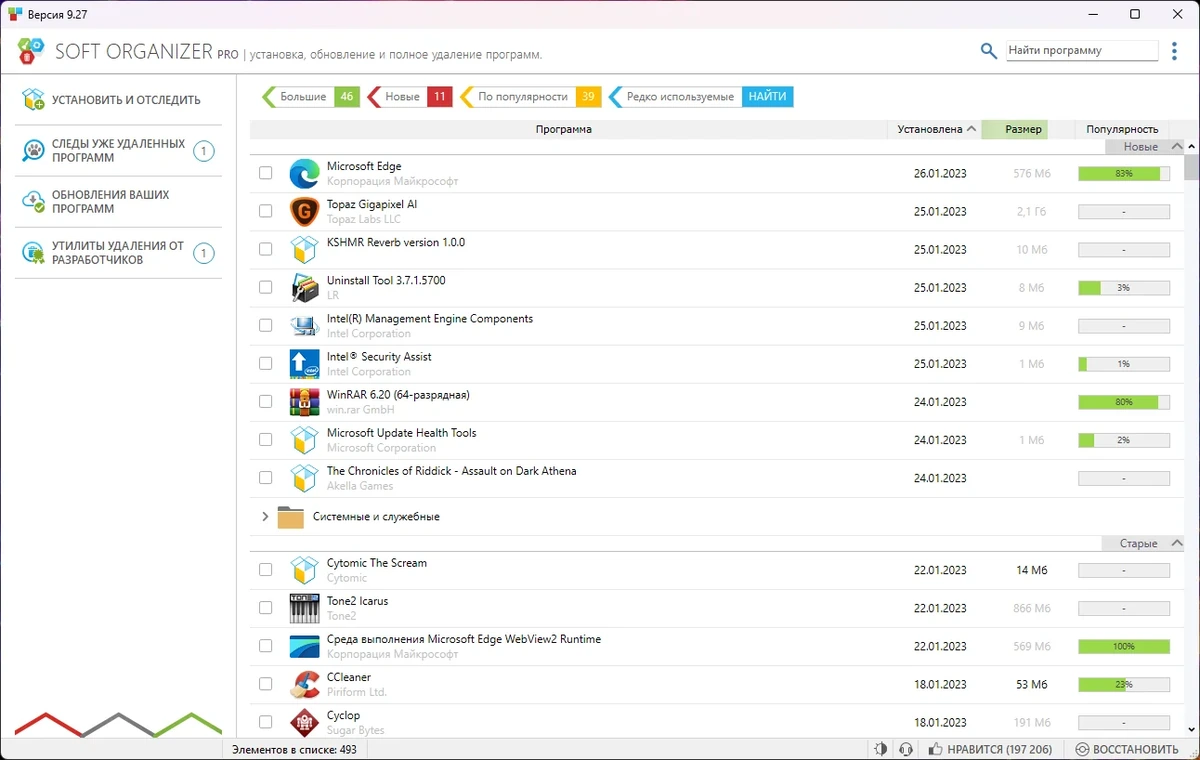Open Утилиты удаления от разработчиков
Screen dimensions: 1200x760
(118, 253)
